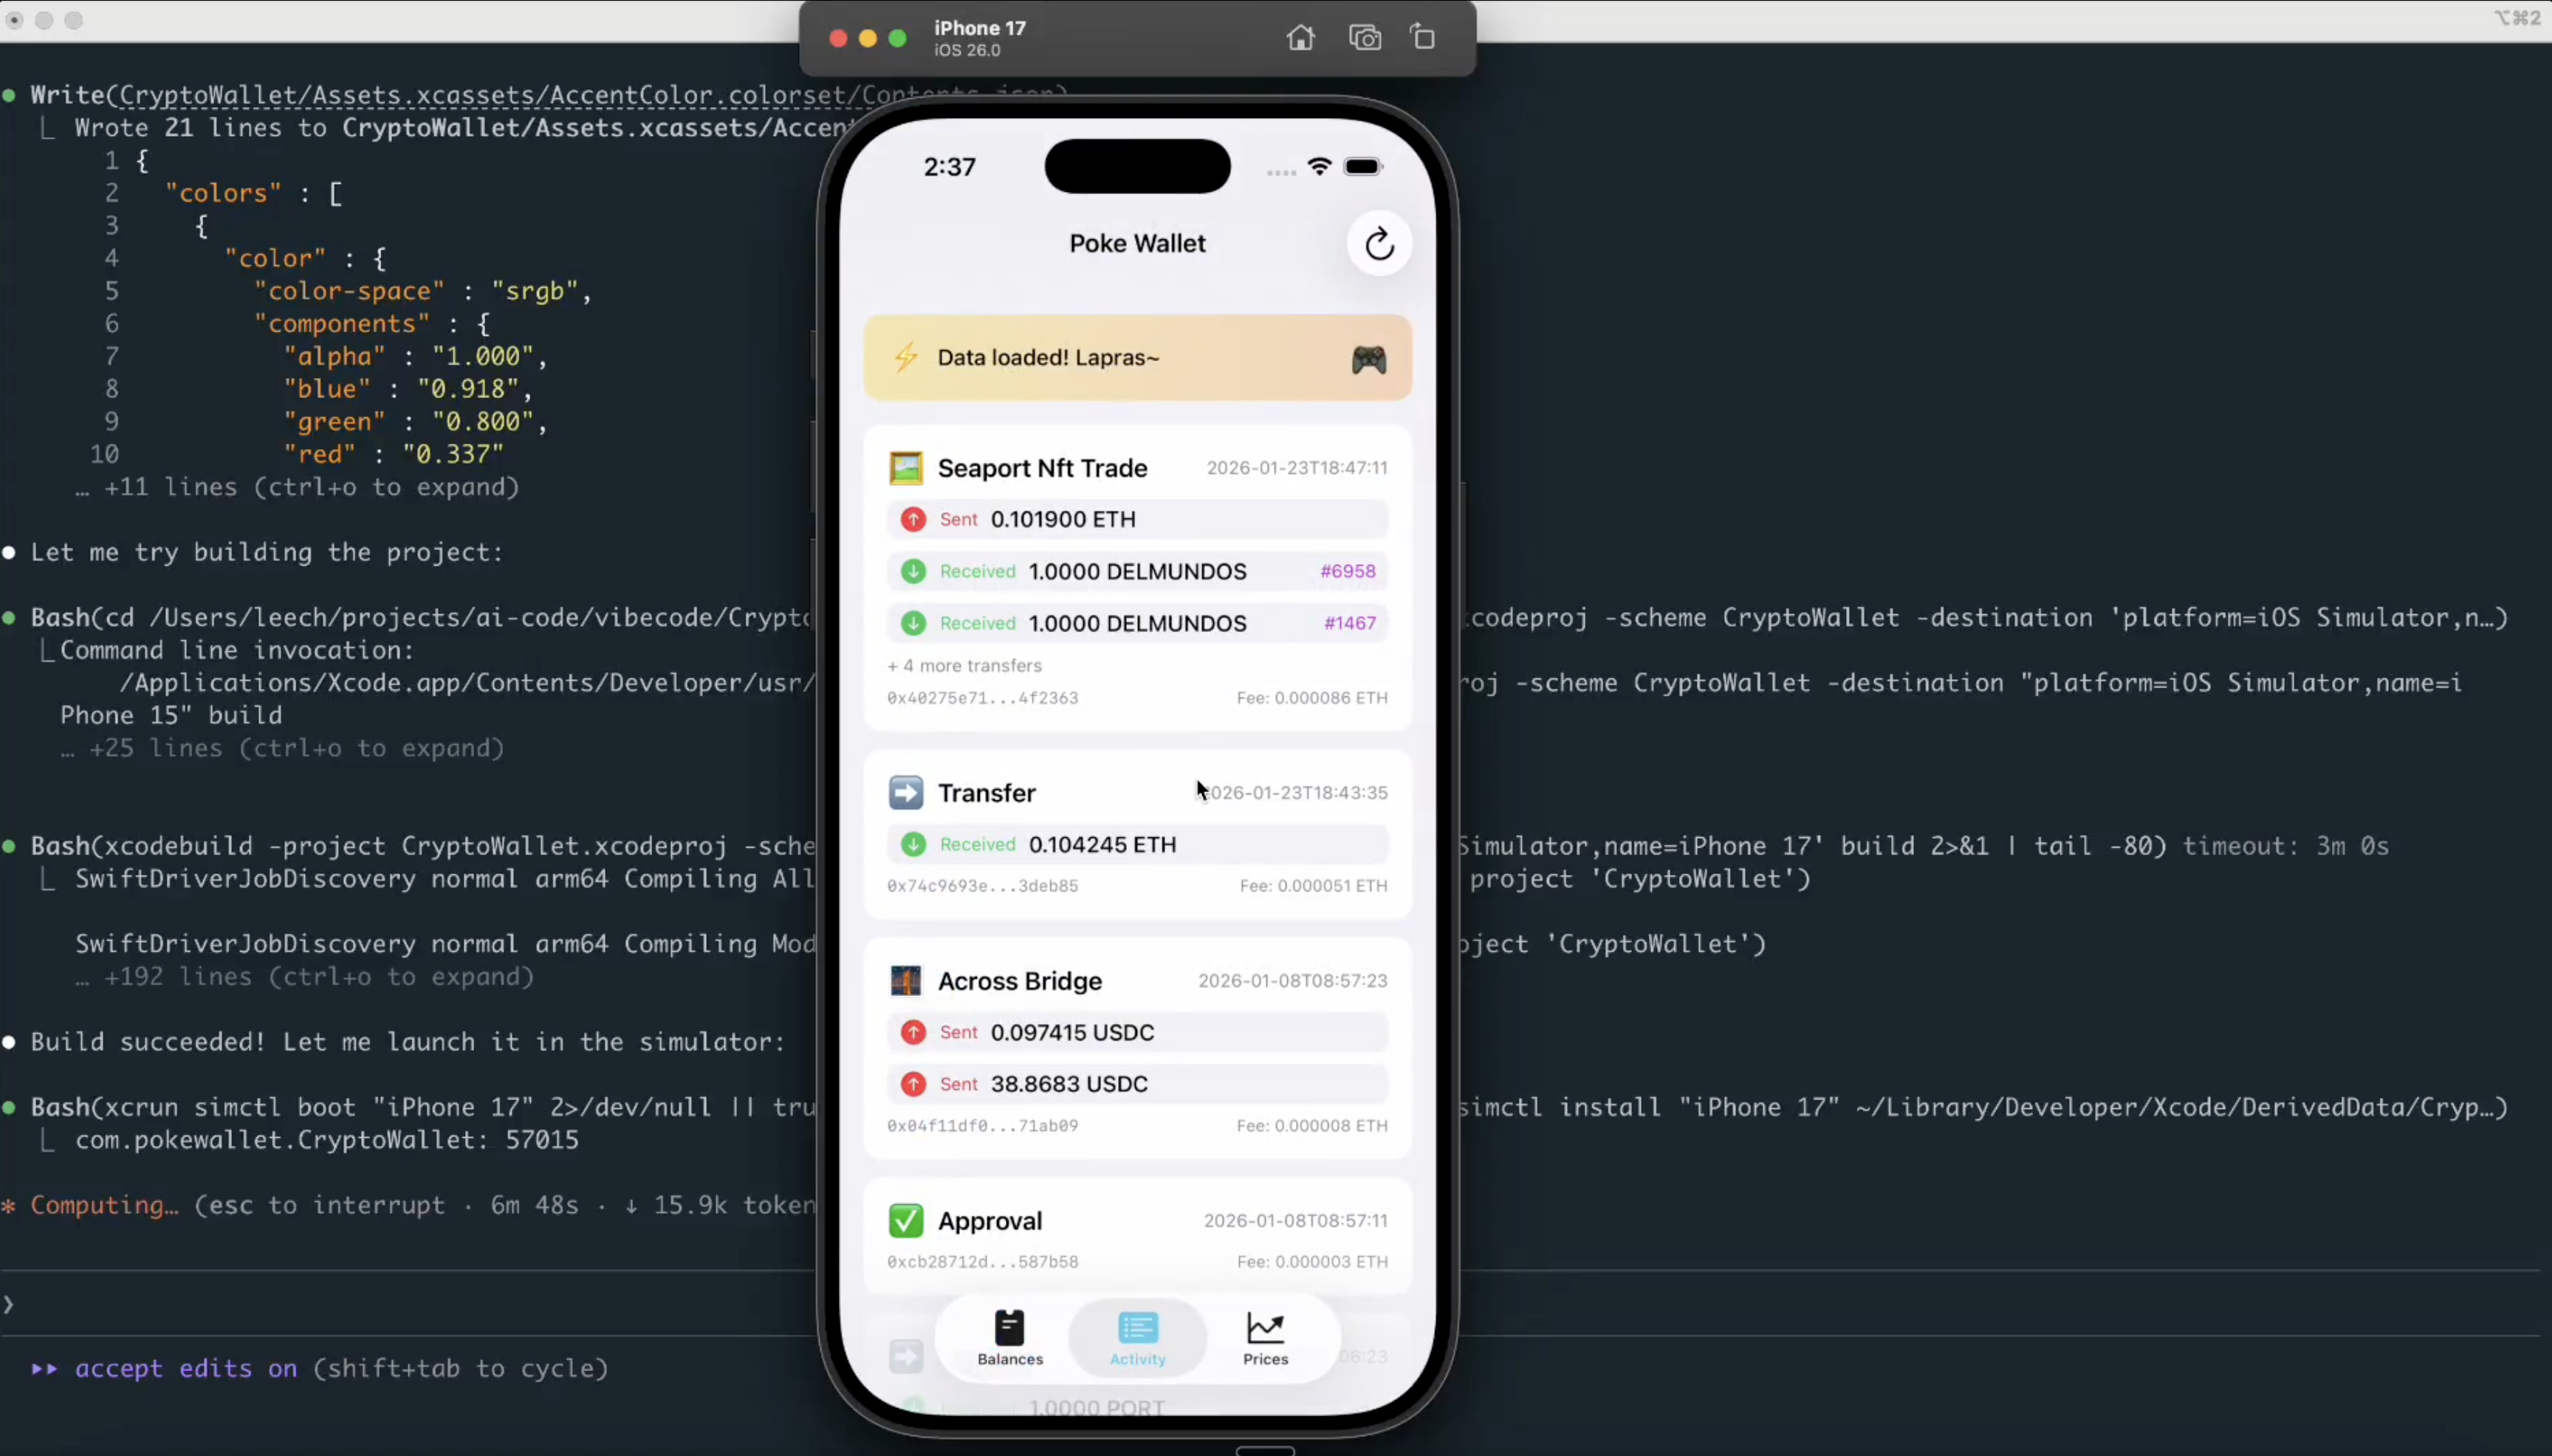The image size is (2552, 1456).
Task: Rotate the simulator device icon
Action: pyautogui.click(x=1423, y=38)
